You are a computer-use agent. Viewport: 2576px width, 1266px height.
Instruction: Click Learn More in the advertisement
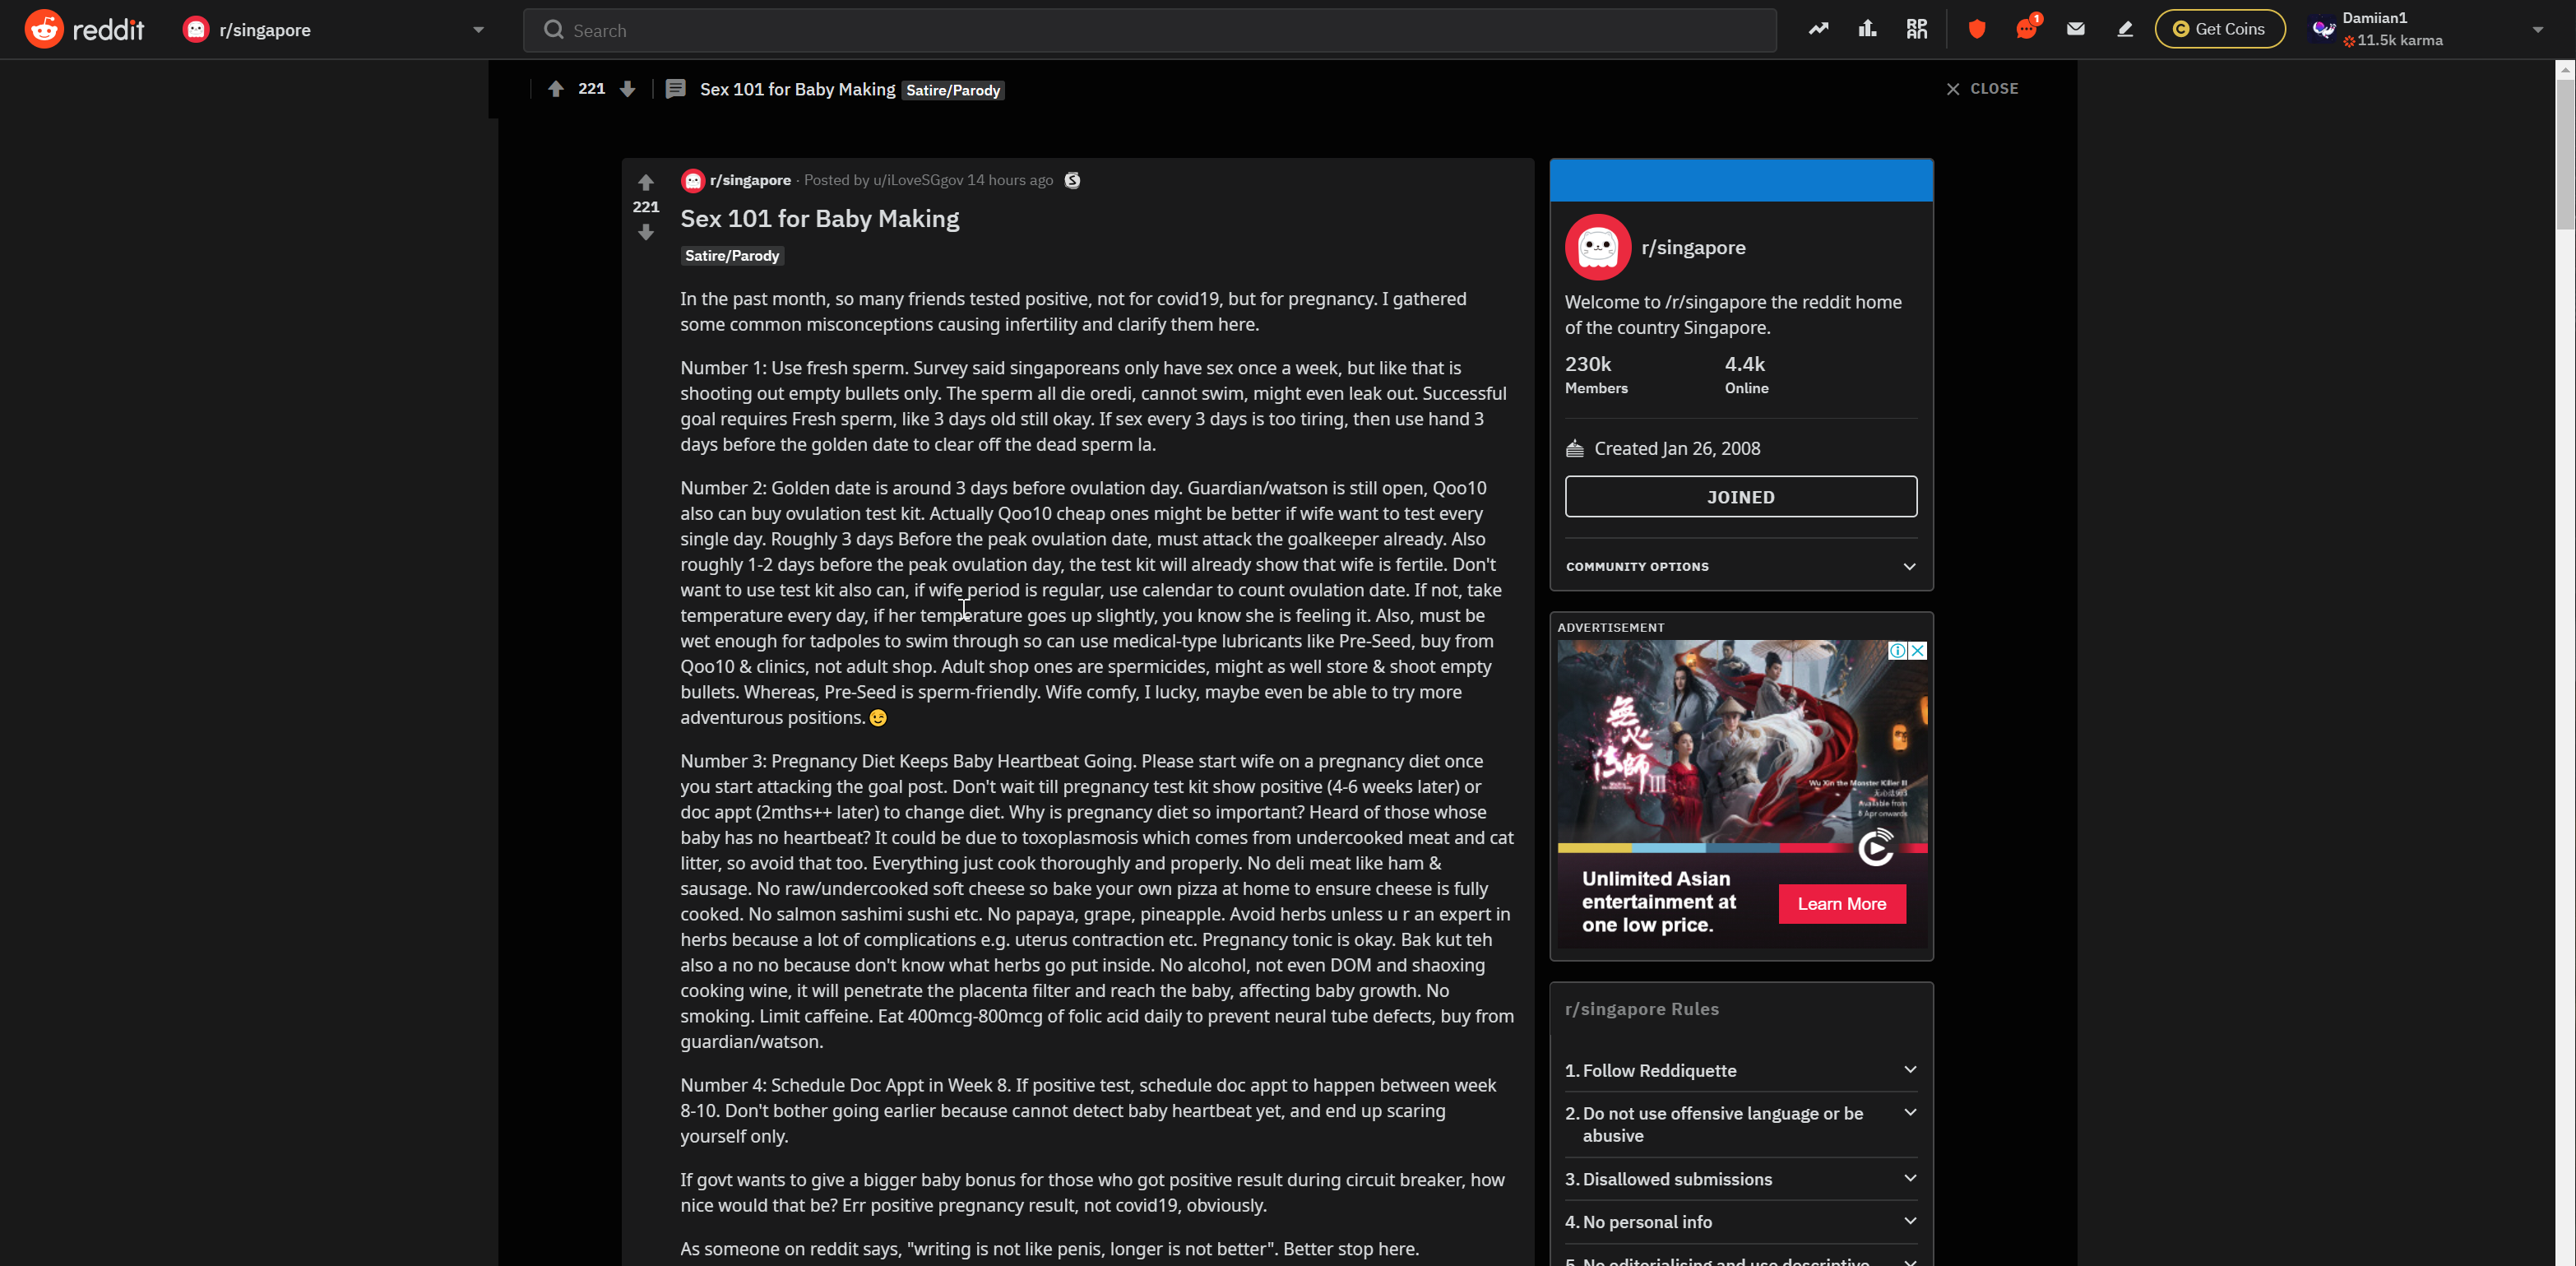1841,904
